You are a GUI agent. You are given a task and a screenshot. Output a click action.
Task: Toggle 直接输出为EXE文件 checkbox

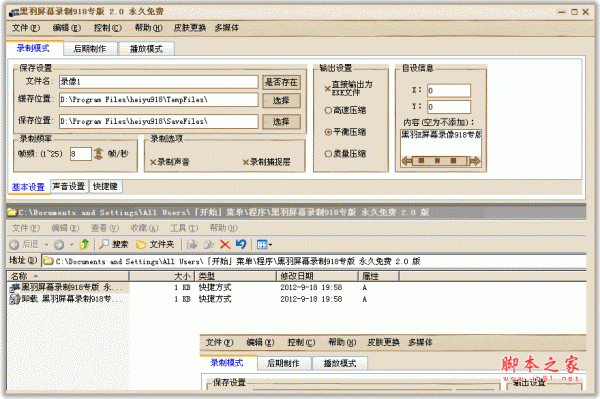[348, 88]
